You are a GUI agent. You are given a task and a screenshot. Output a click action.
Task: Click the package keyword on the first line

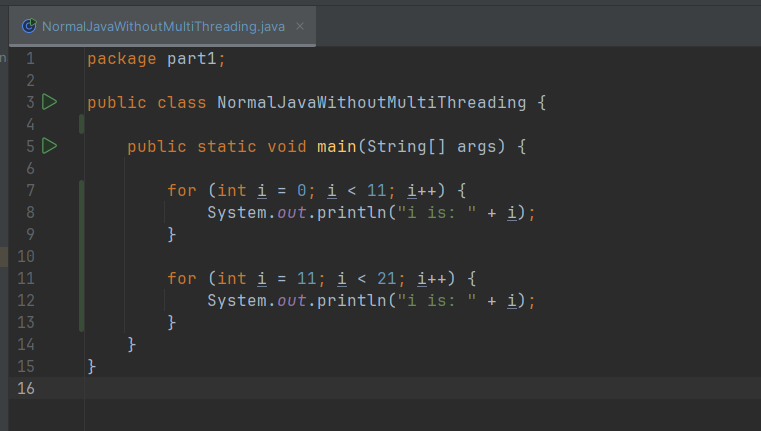121,58
